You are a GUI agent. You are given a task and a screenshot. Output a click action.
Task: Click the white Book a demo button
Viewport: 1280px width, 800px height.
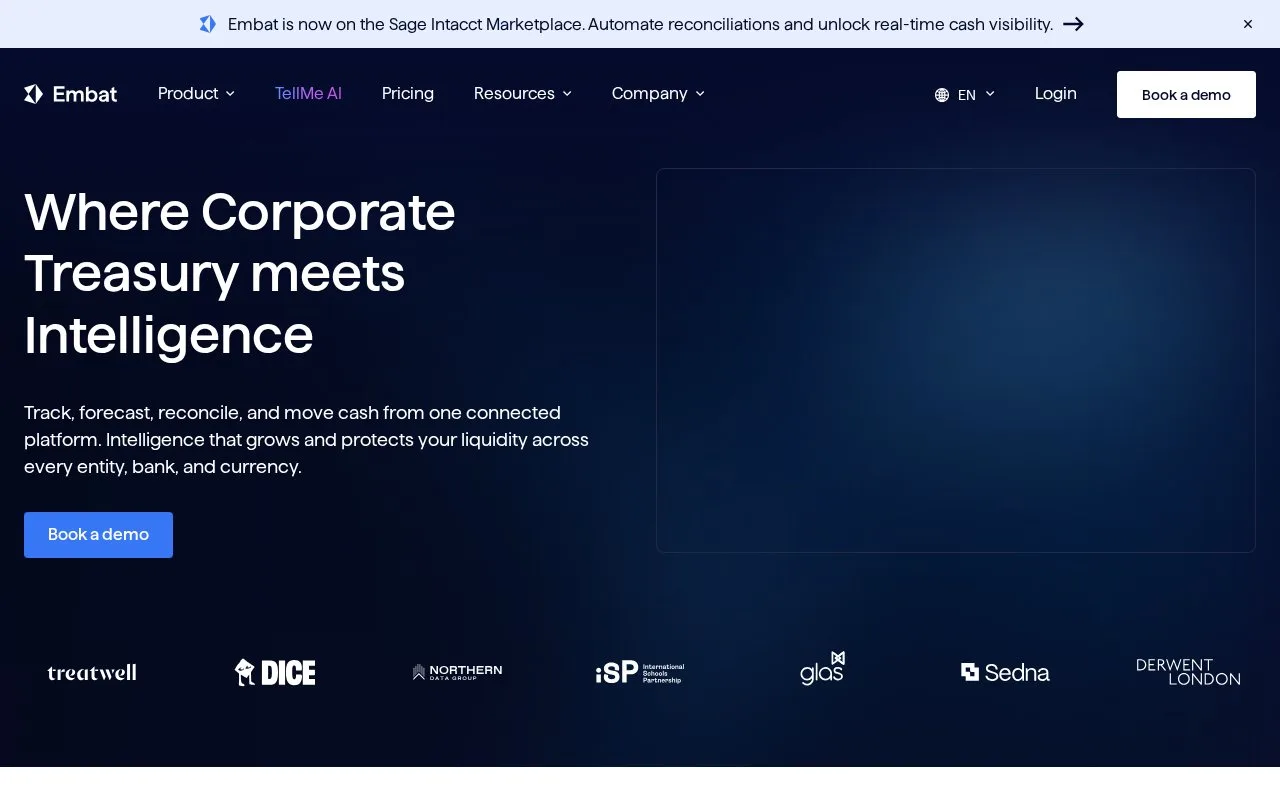click(1186, 94)
